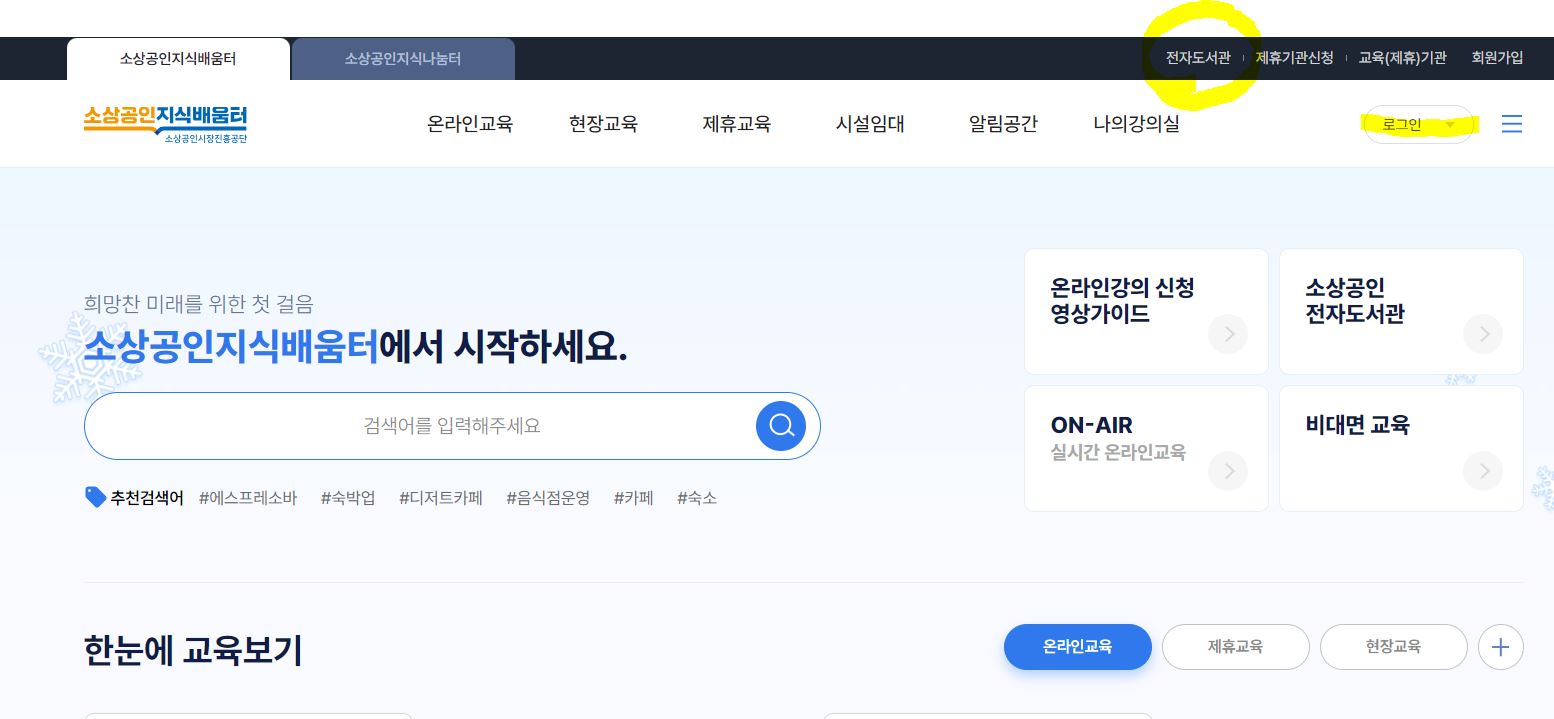The image size is (1554, 719).
Task: Select the 온라인교육 filter button
Action: pos(1078,646)
